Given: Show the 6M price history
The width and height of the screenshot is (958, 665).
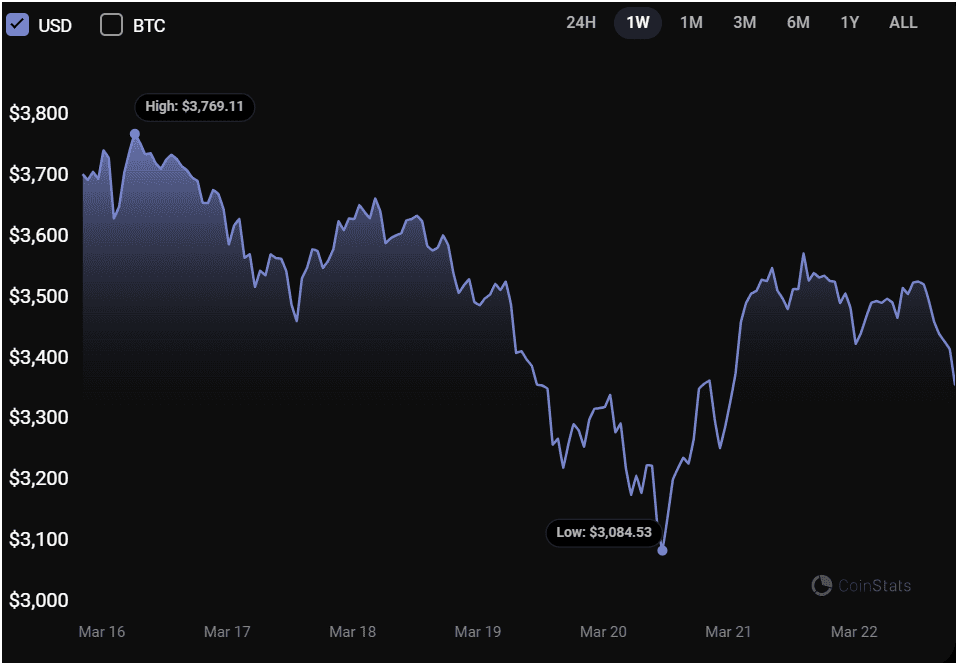Looking at the screenshot, I should pos(798,22).
